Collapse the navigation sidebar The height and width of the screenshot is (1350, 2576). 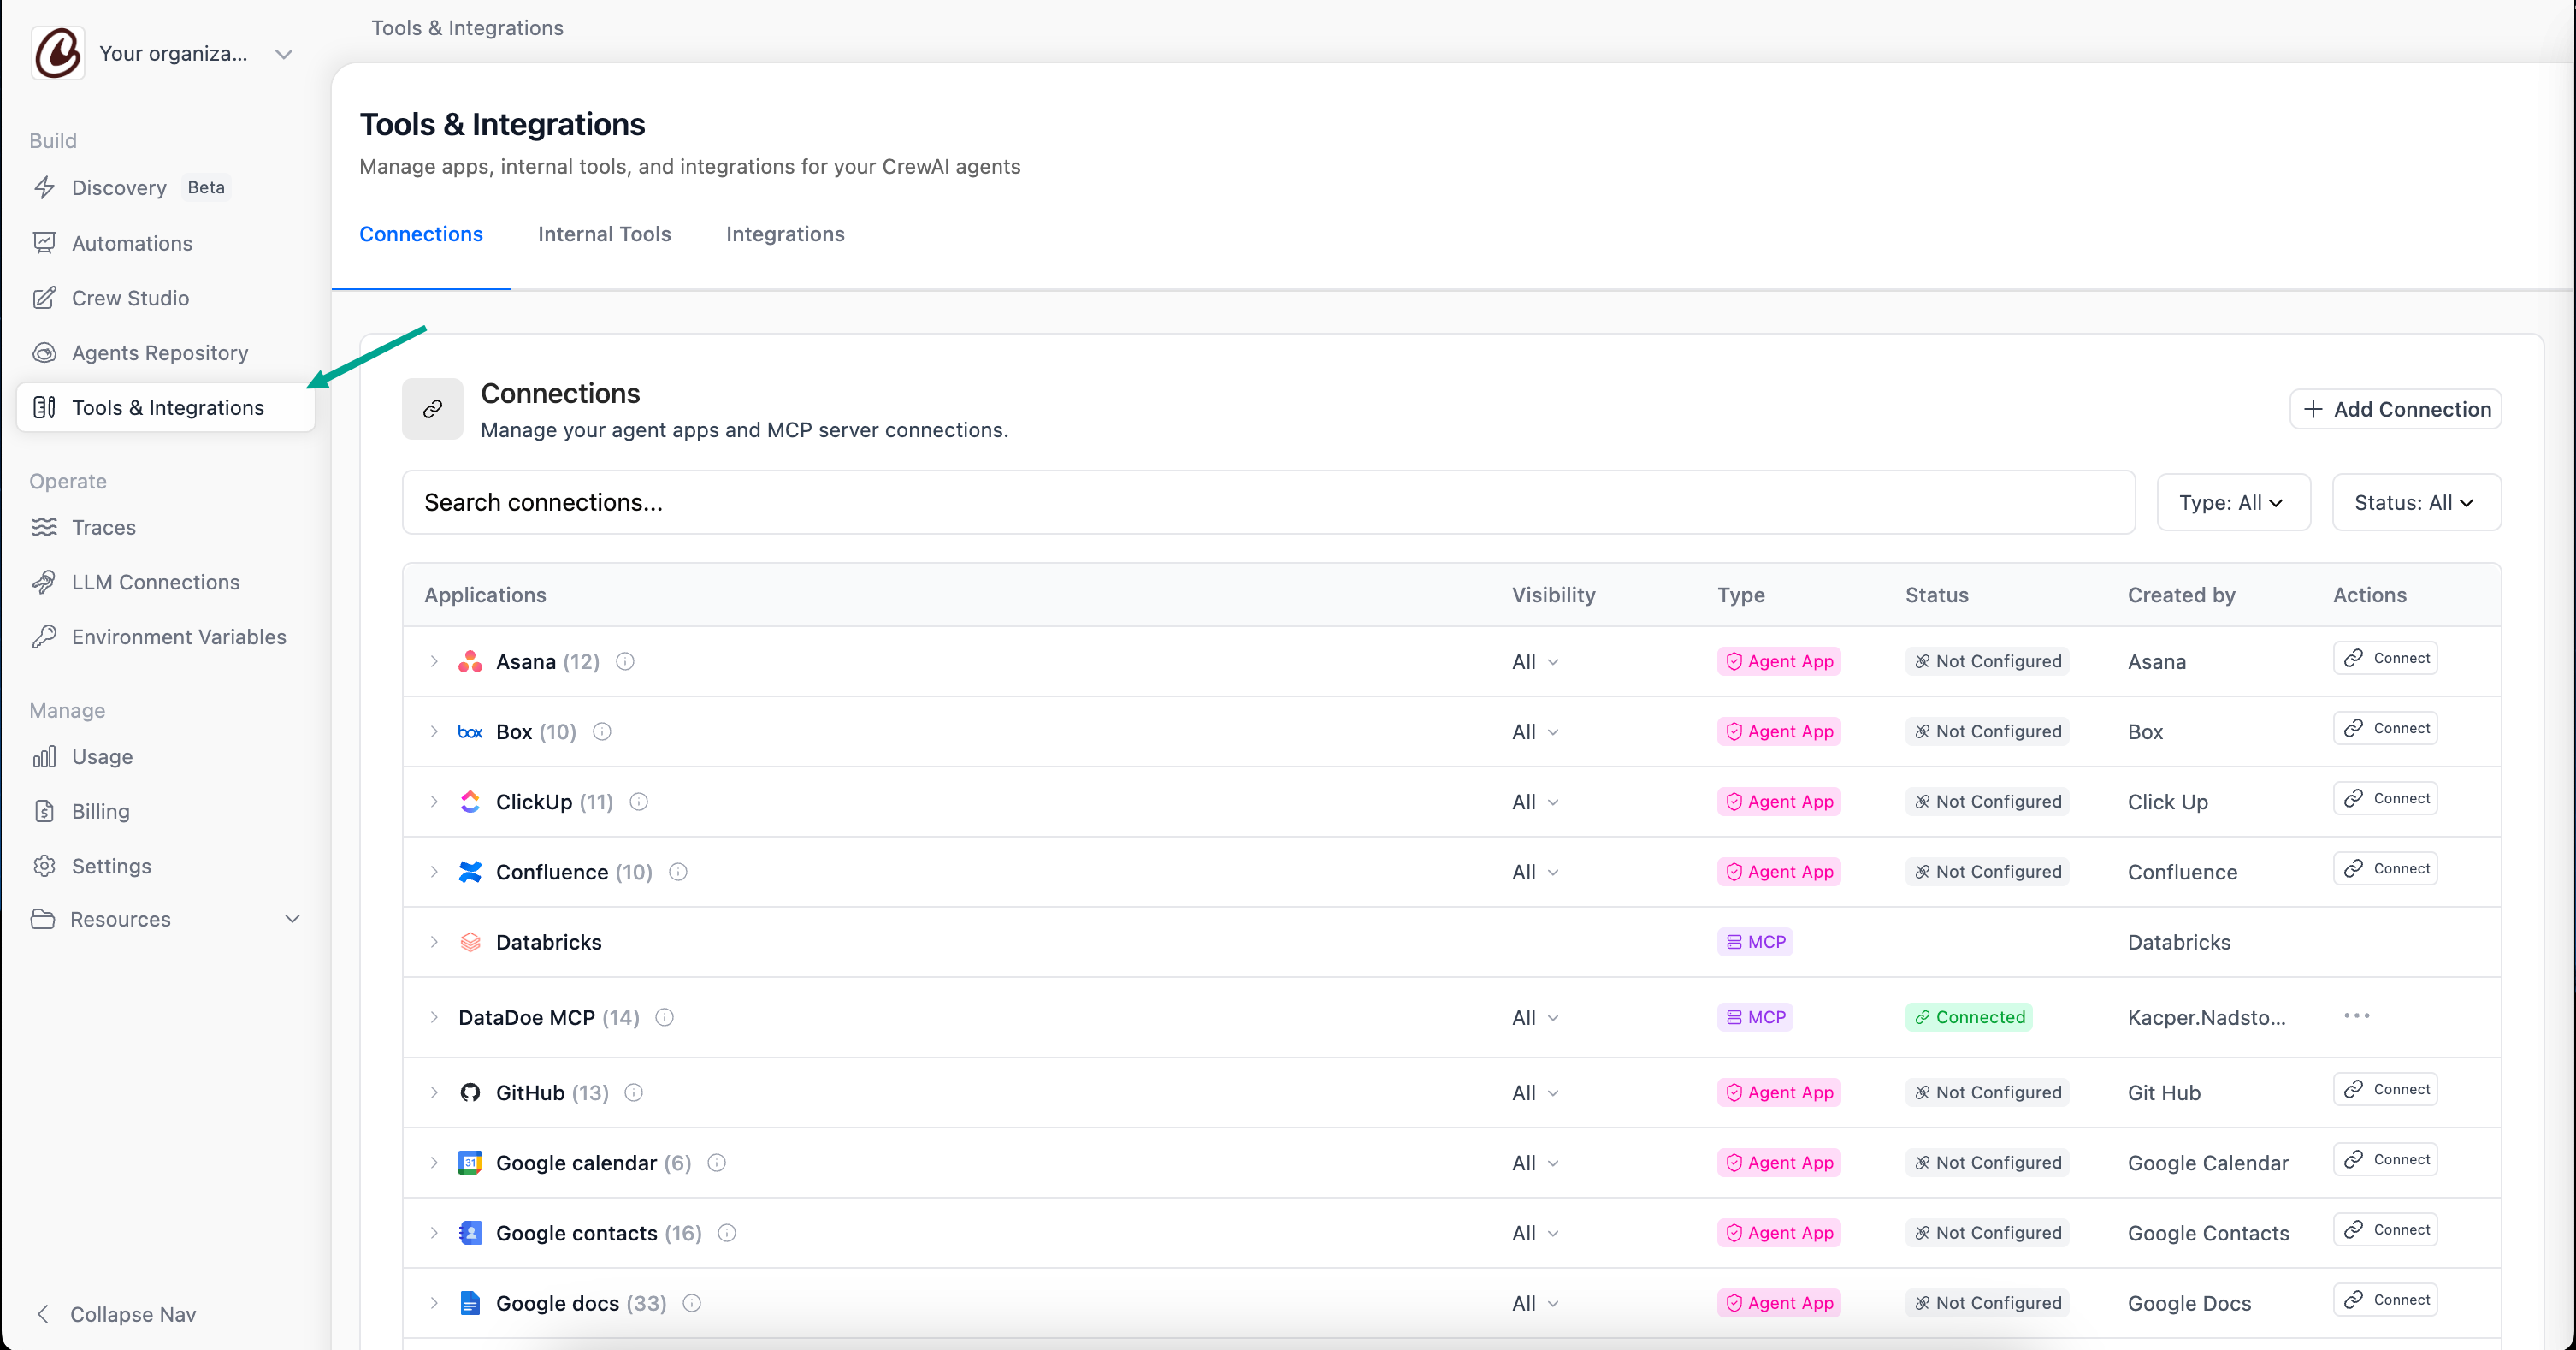click(116, 1314)
